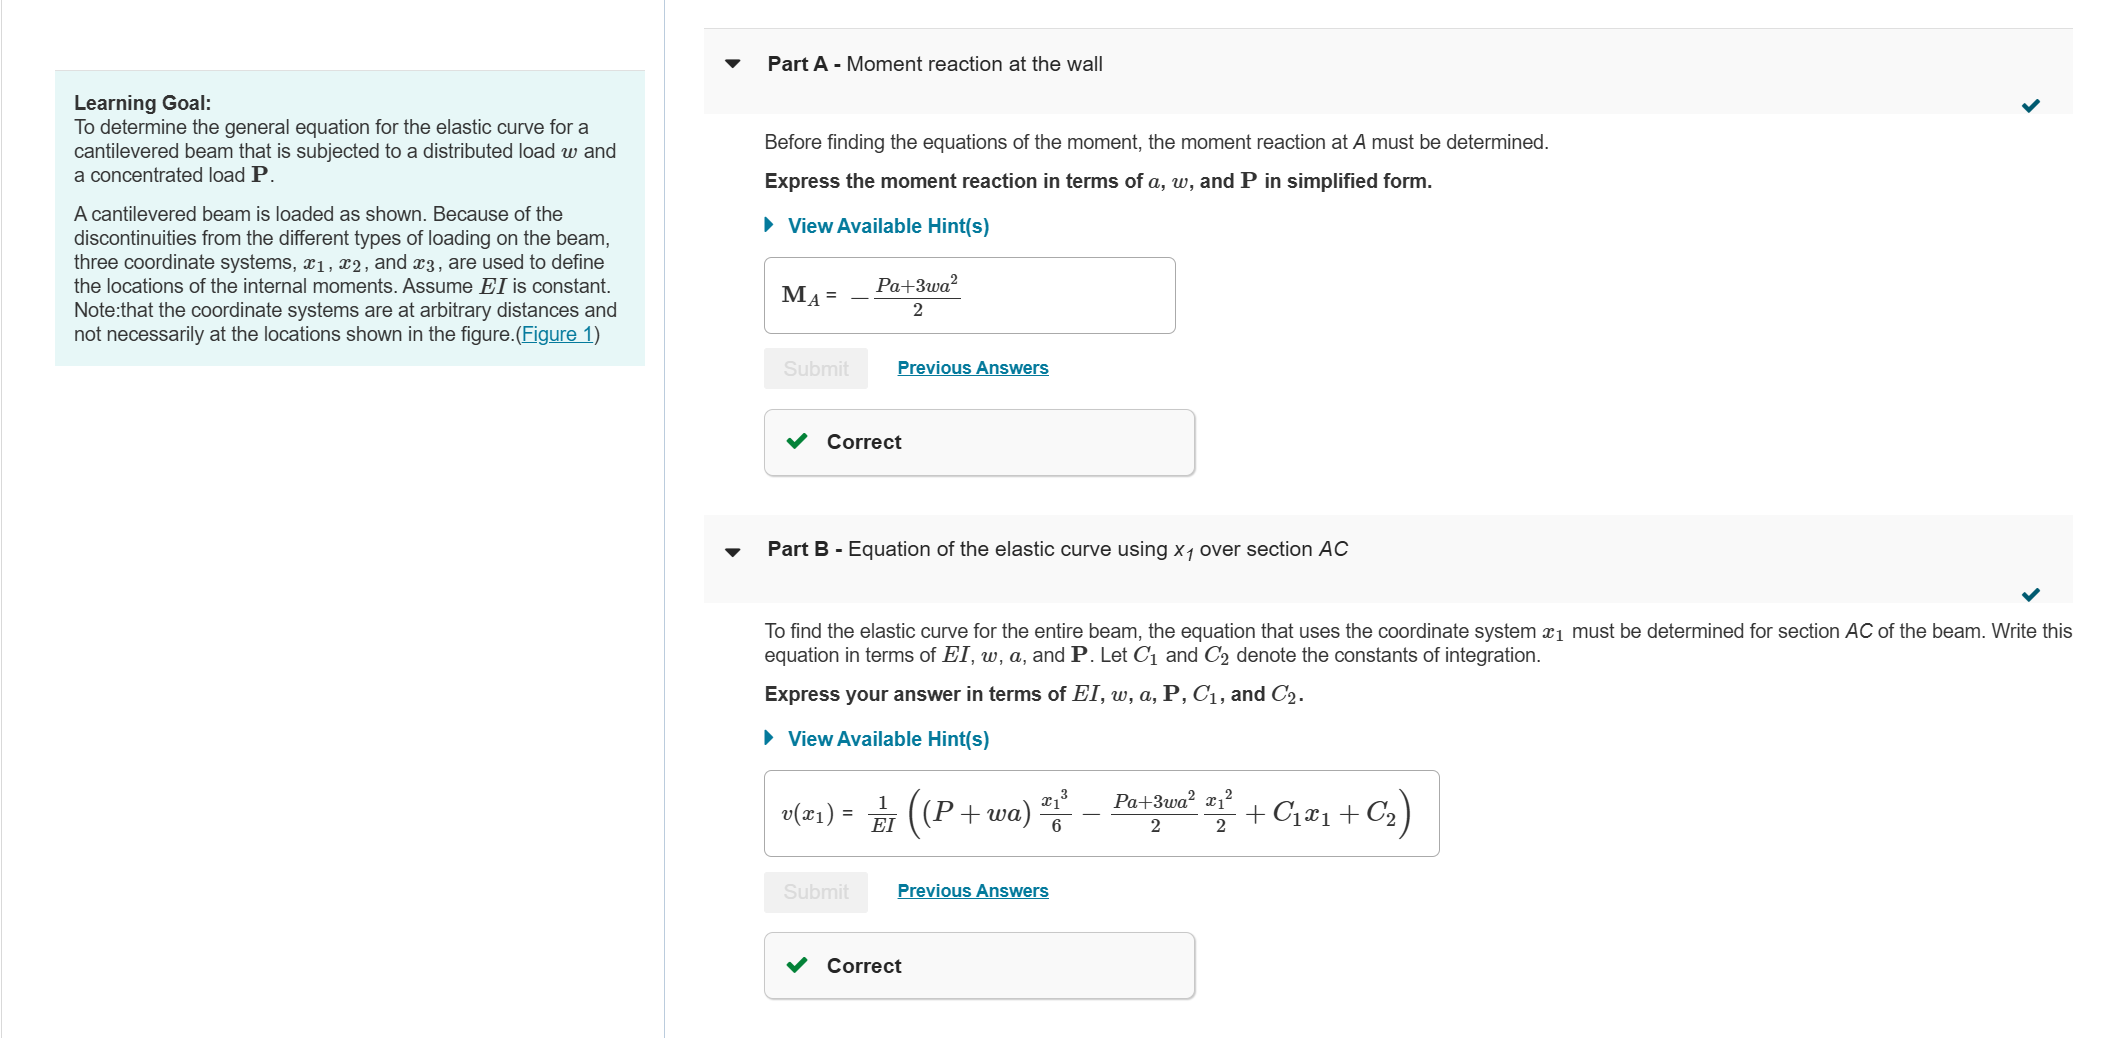Click the green checkmark in Part B Correct box
The height and width of the screenshot is (1038, 2104).
[797, 965]
